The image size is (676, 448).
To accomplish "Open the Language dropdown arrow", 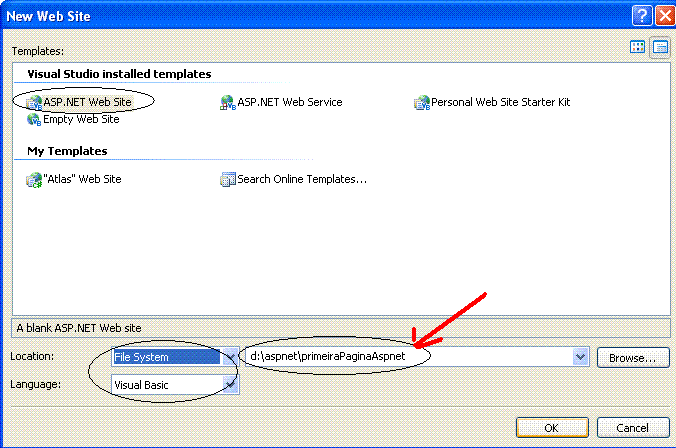I will (x=230, y=384).
